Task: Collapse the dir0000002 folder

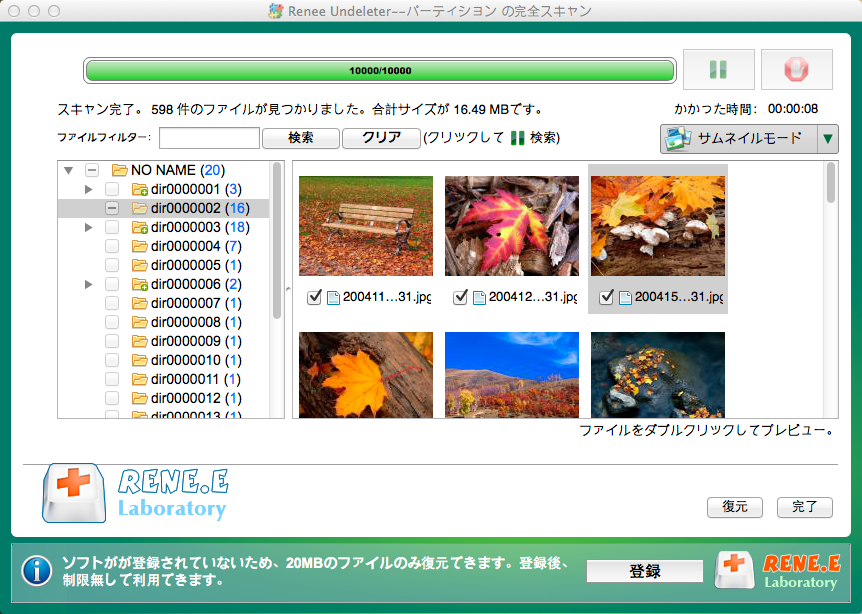Action: [113, 207]
